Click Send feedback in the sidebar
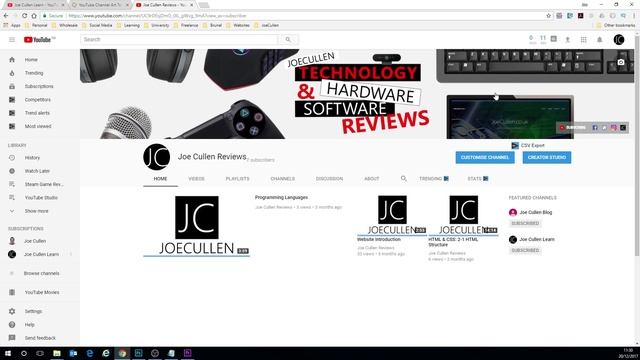Image resolution: width=640 pixels, height=360 pixels. [x=40, y=338]
